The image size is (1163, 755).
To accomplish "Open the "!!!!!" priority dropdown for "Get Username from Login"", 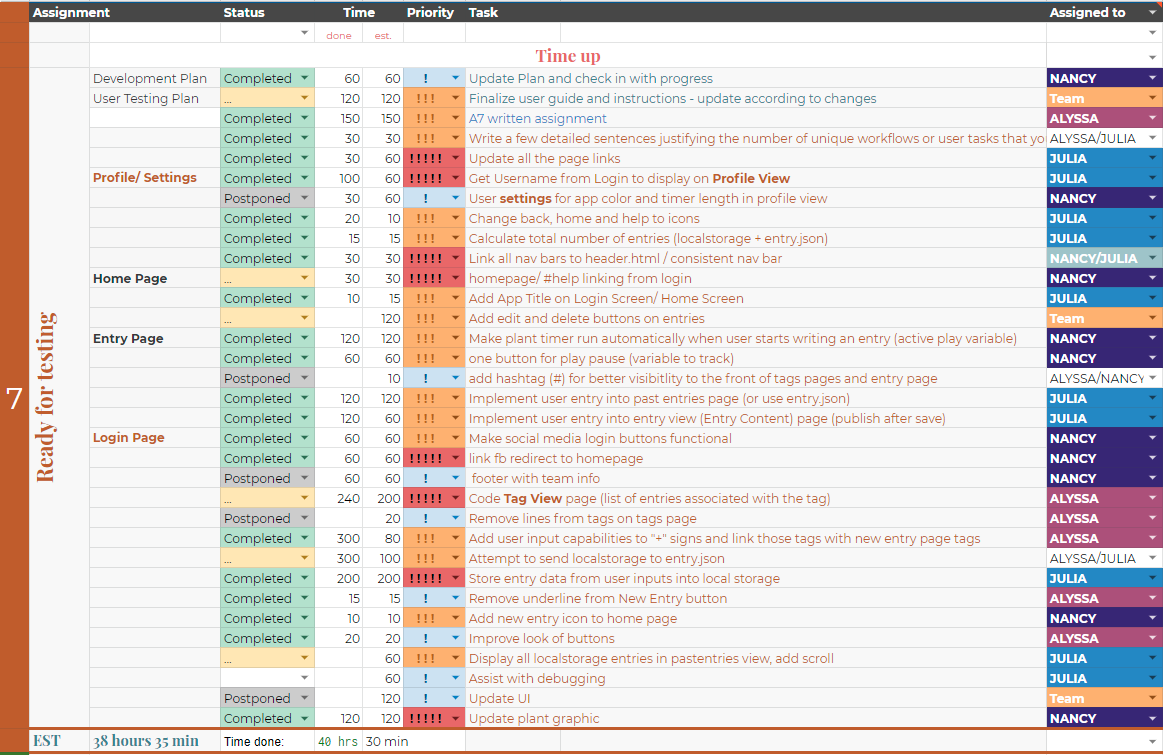I will [455, 178].
